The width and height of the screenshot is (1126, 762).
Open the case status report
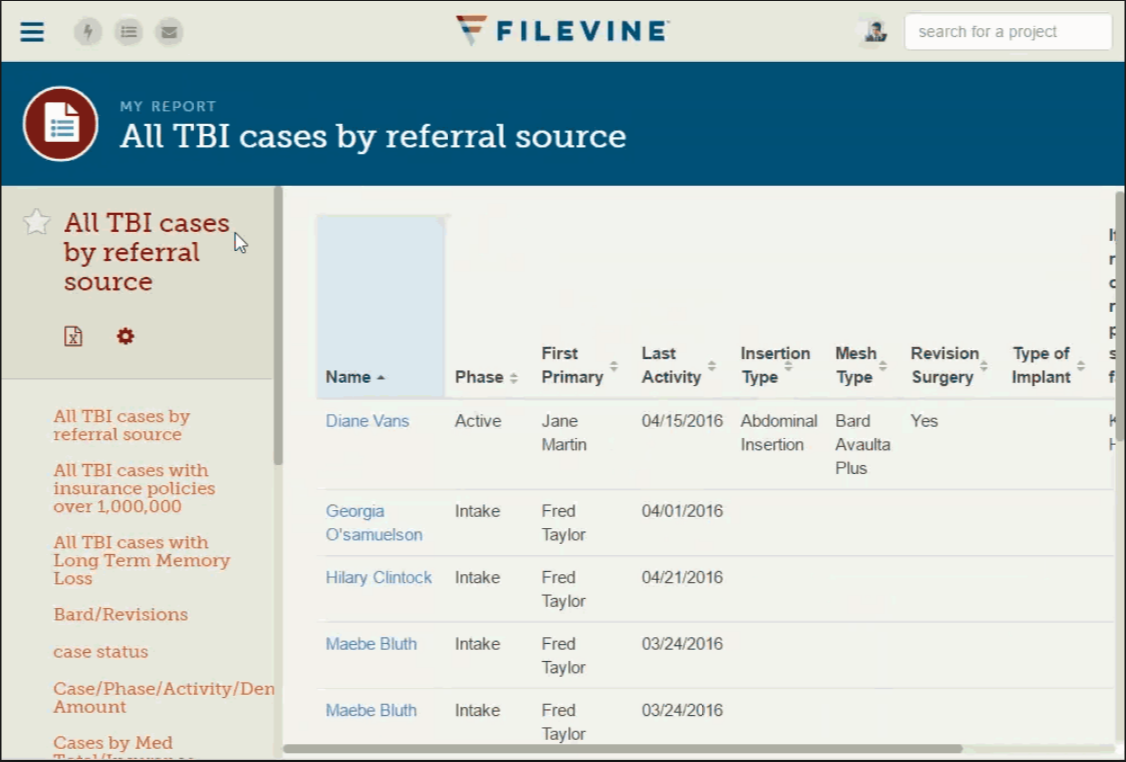[101, 652]
